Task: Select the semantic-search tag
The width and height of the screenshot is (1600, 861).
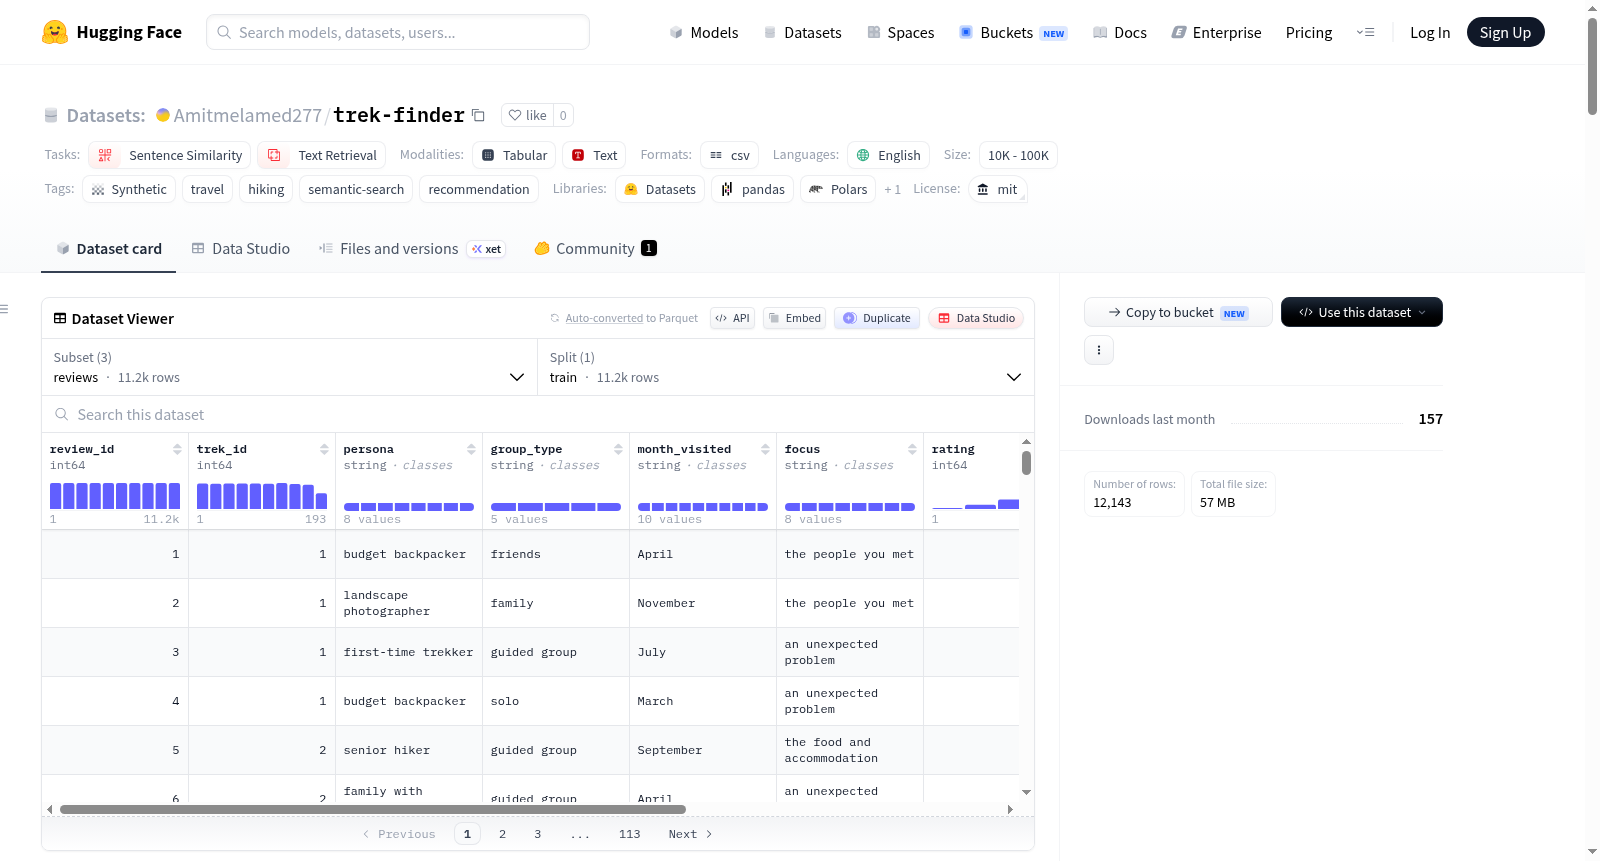Action: pos(356,189)
